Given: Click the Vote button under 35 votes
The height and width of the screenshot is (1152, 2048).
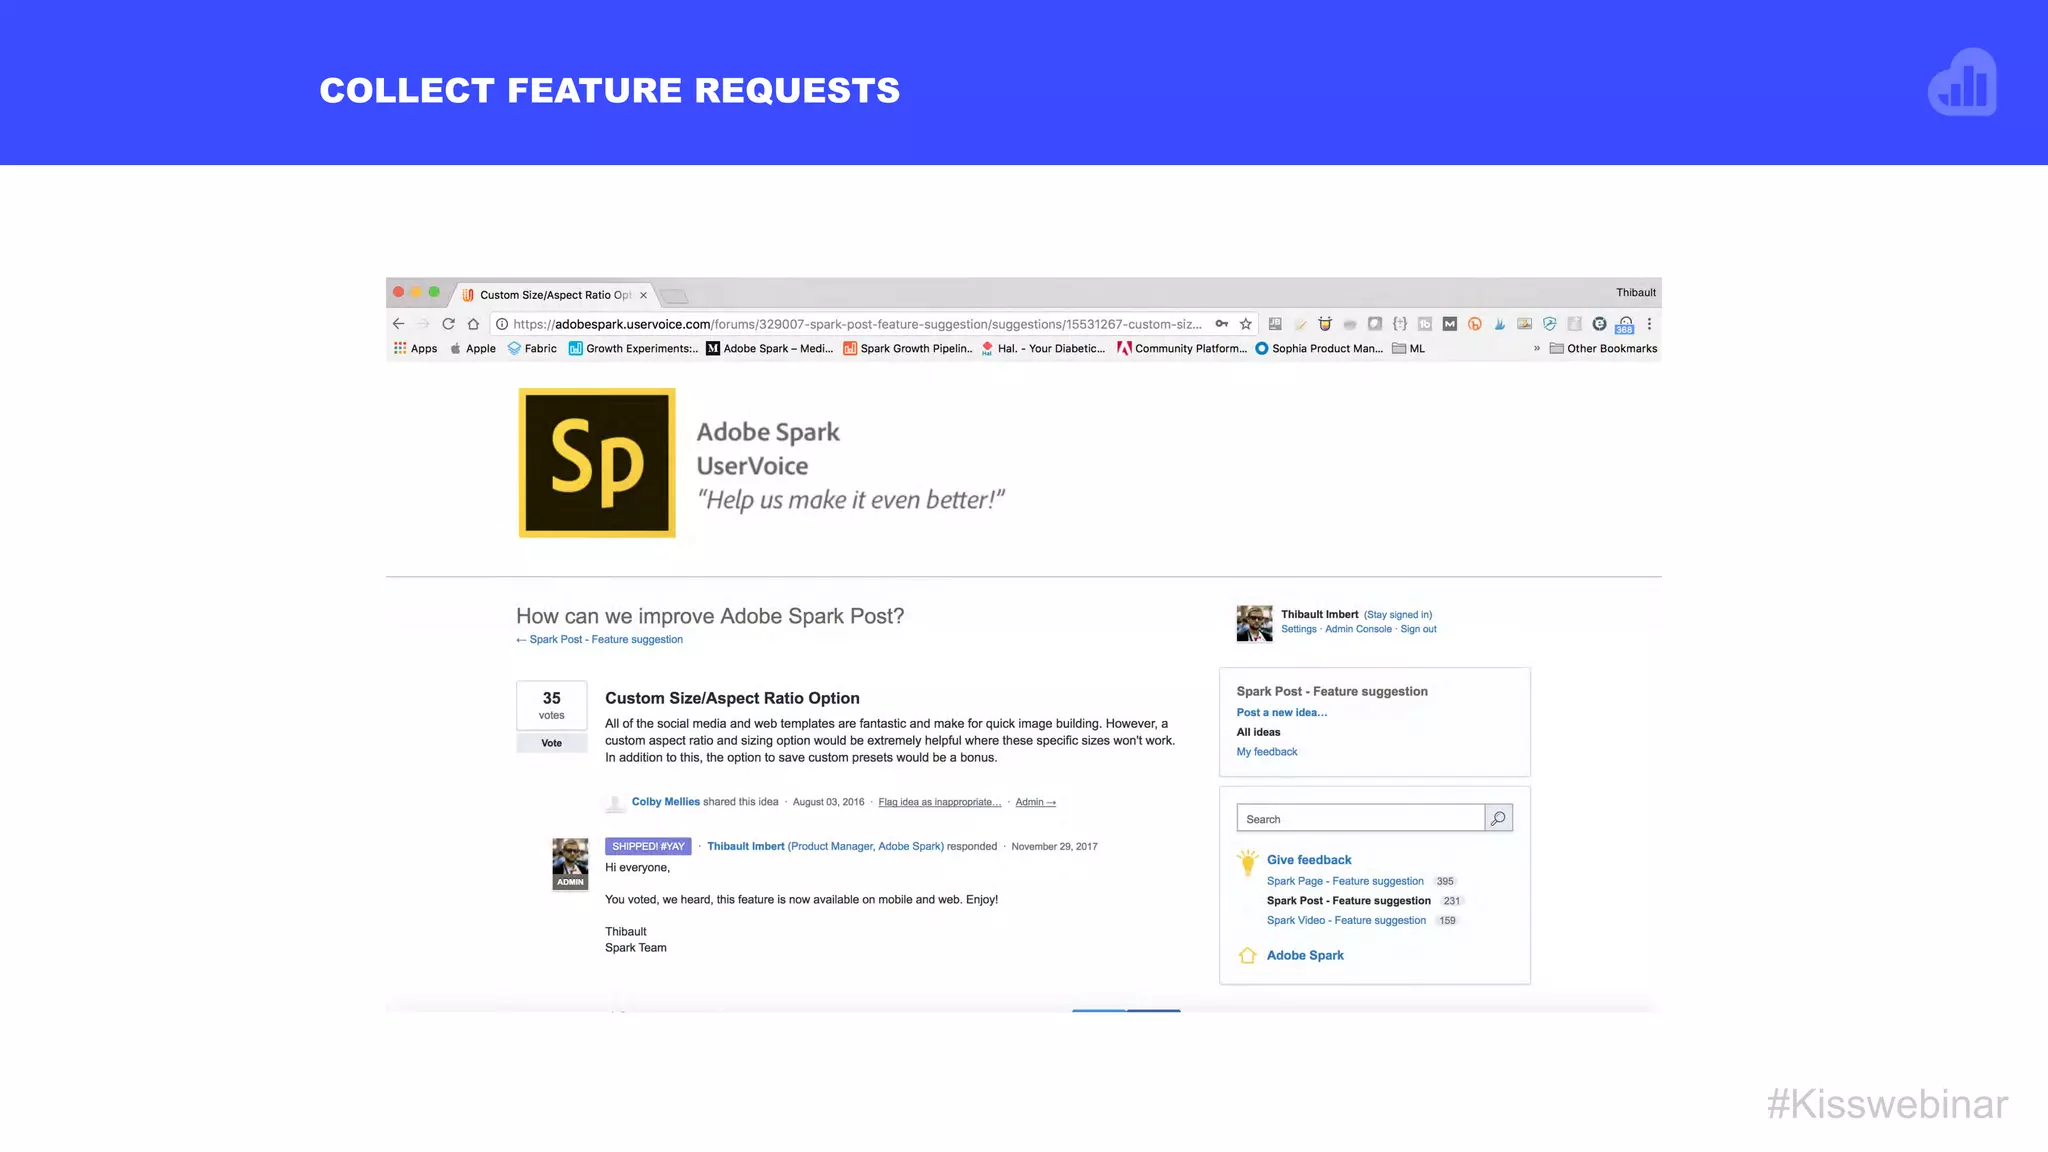Looking at the screenshot, I should [x=551, y=743].
